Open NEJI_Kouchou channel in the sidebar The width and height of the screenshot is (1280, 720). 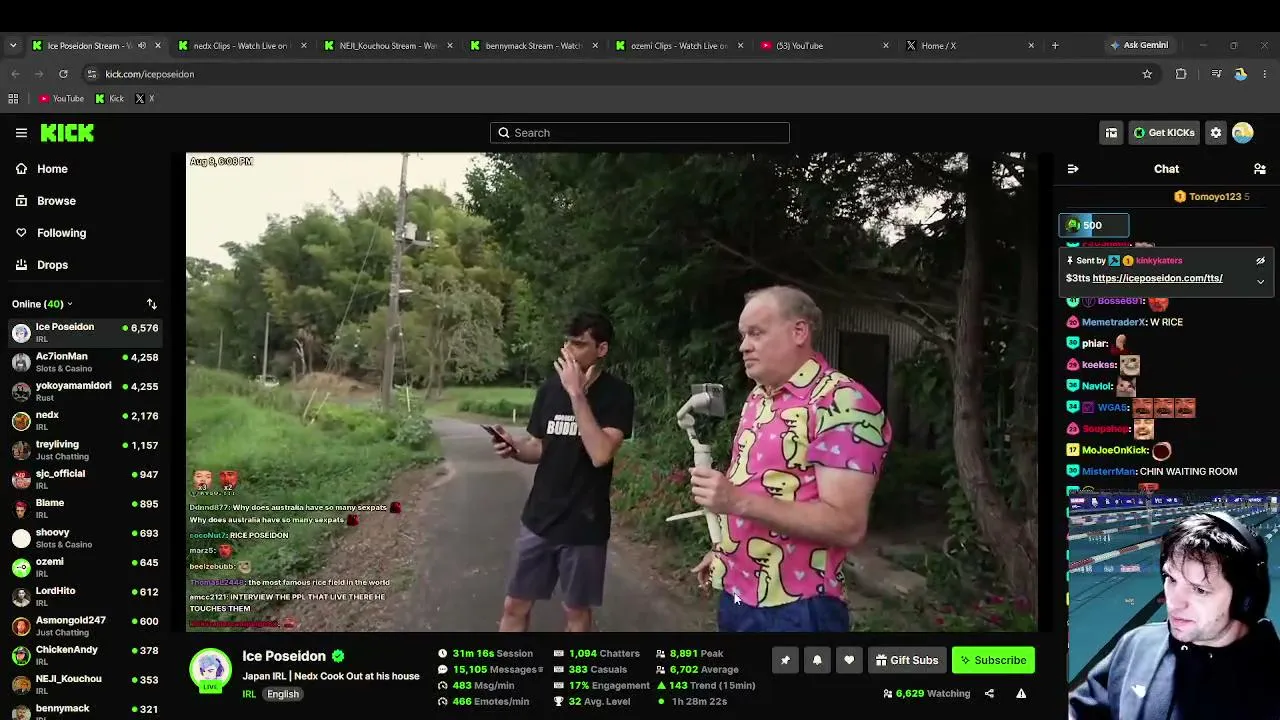point(85,685)
